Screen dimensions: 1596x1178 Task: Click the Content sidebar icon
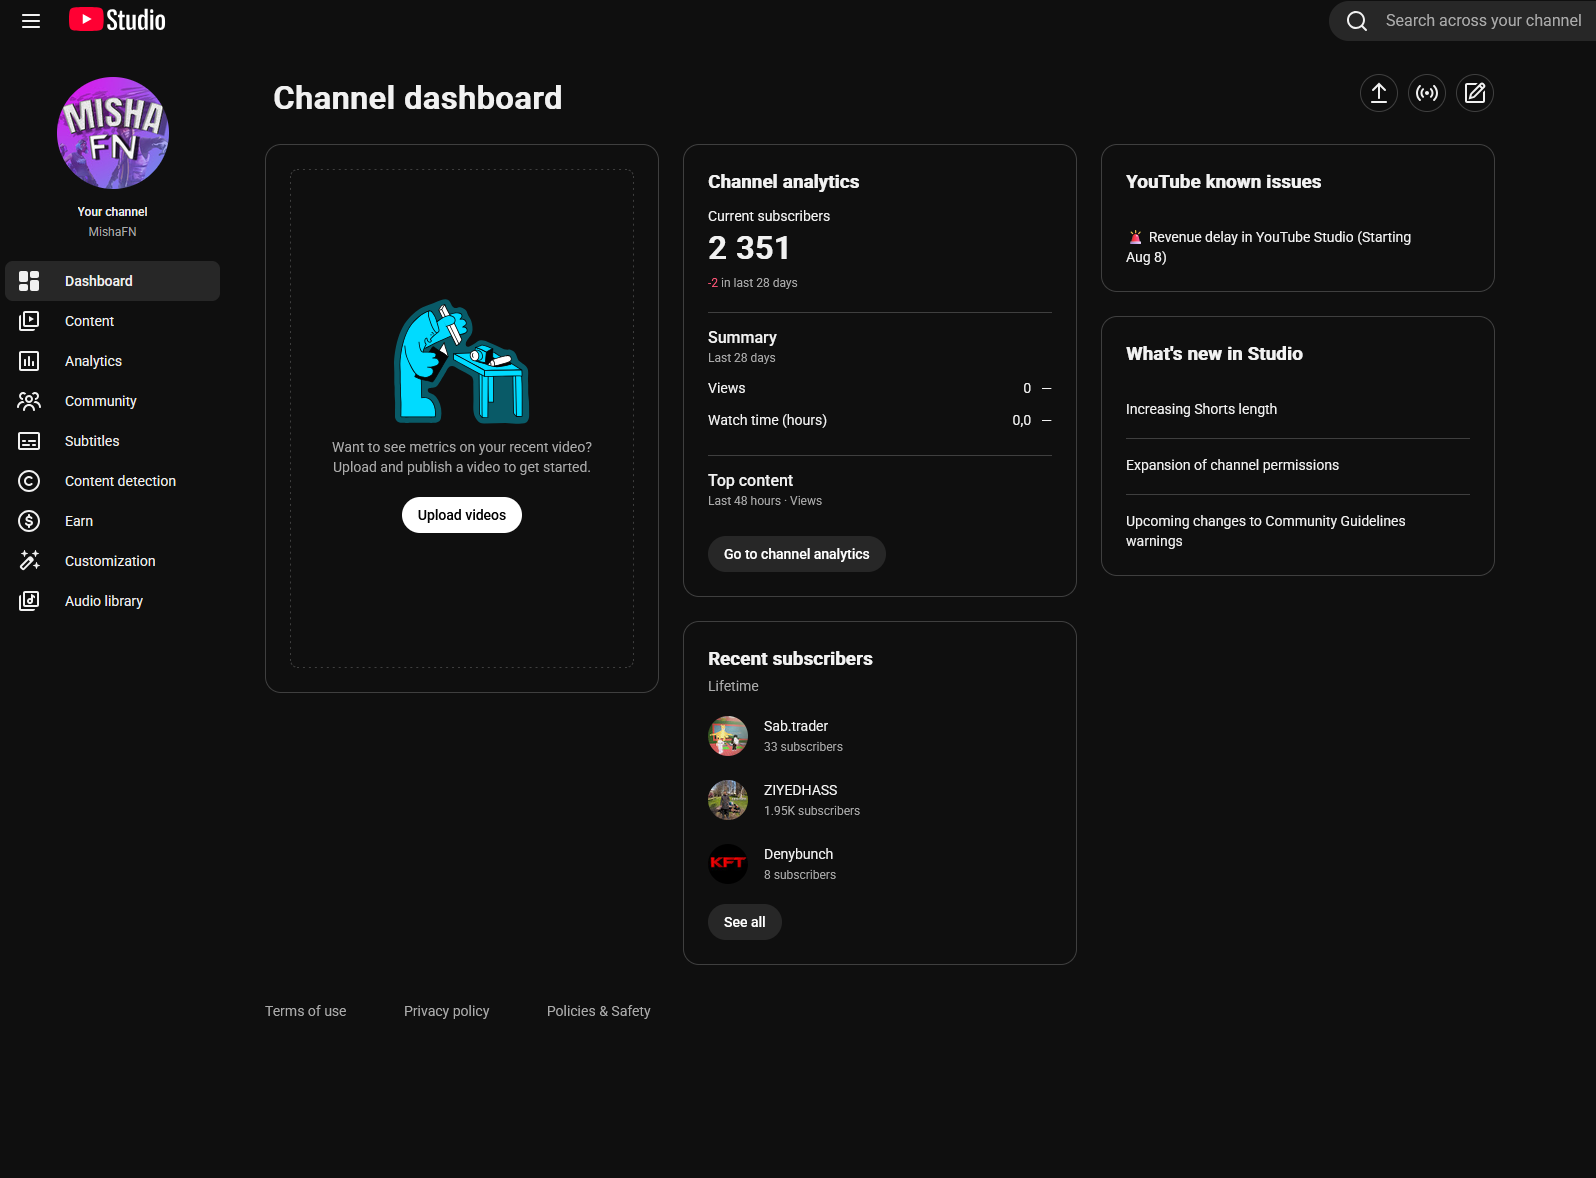(29, 321)
